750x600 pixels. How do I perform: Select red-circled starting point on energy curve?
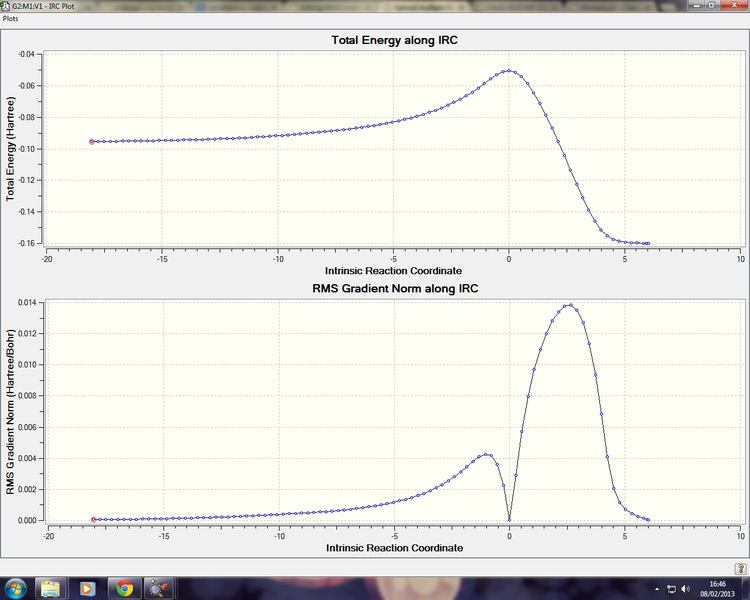coord(92,142)
